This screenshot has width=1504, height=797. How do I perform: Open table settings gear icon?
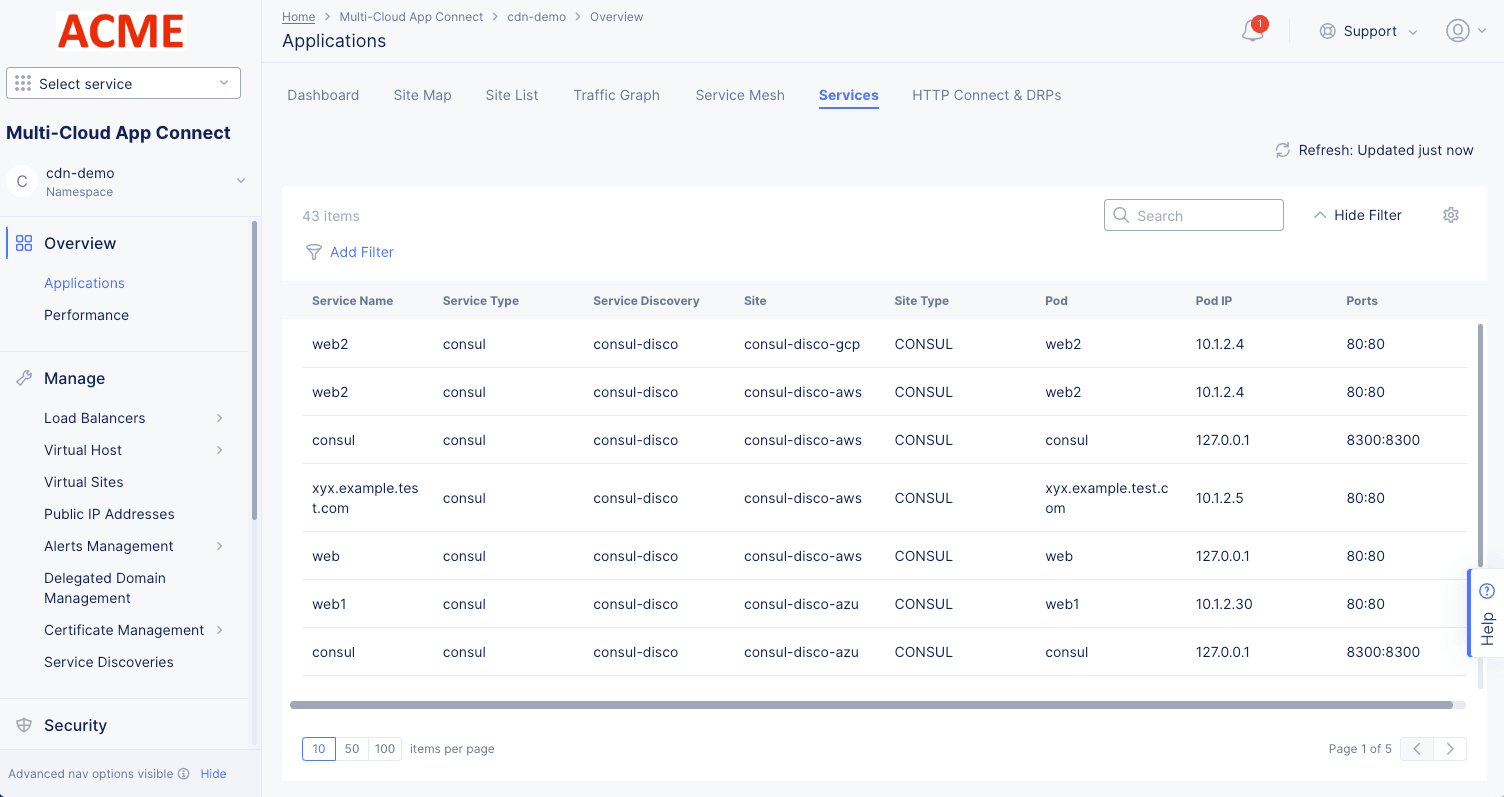1451,215
